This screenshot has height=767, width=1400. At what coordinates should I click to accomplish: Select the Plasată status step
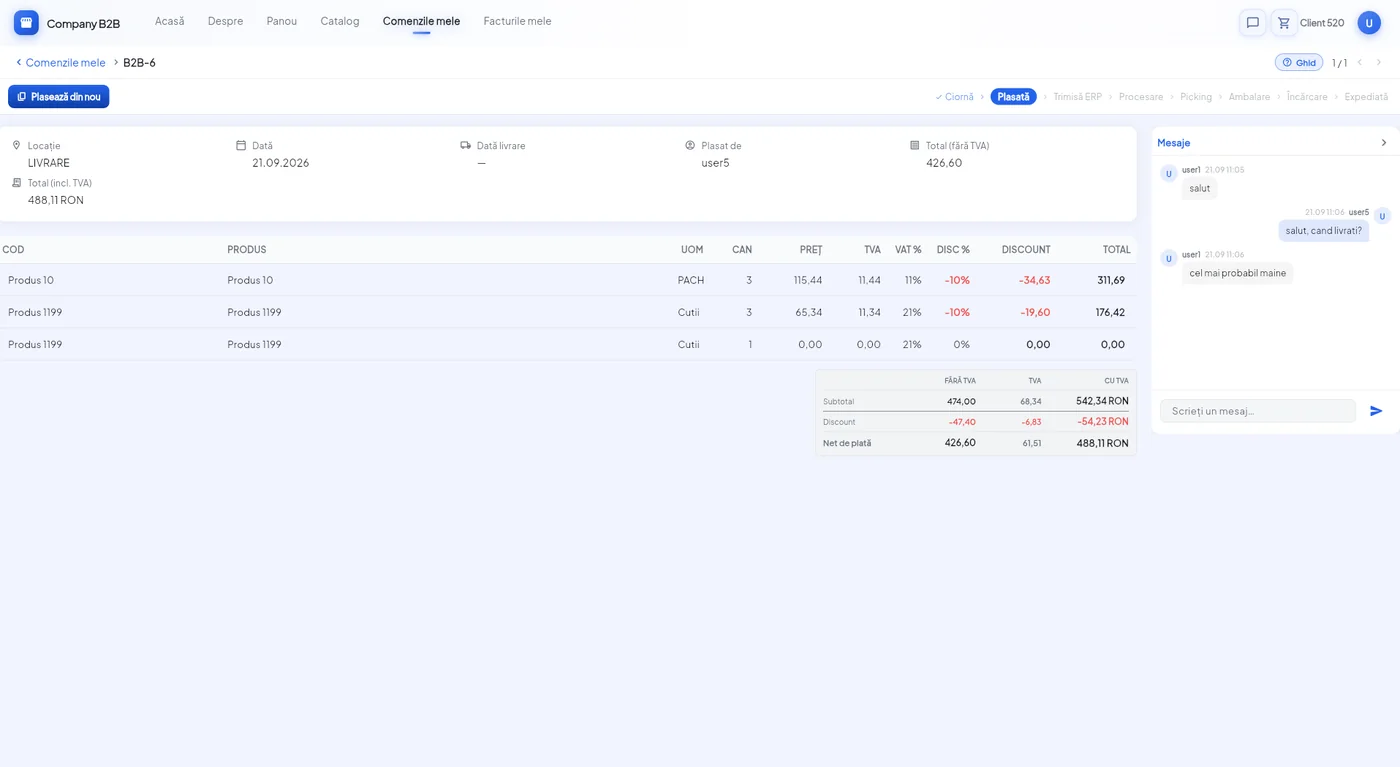coord(1013,97)
